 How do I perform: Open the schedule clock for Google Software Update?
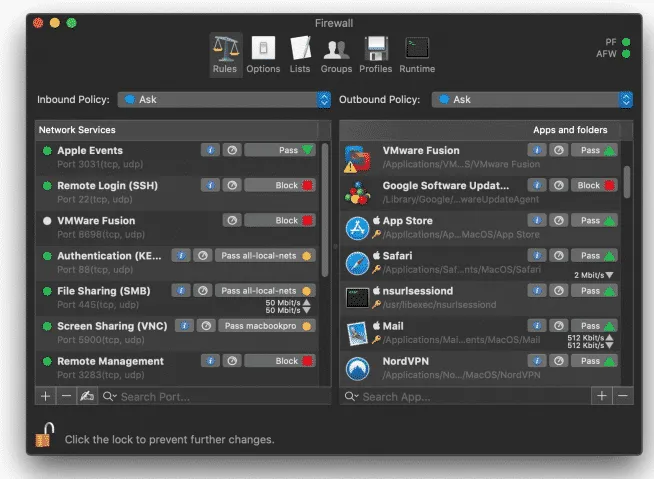559,185
